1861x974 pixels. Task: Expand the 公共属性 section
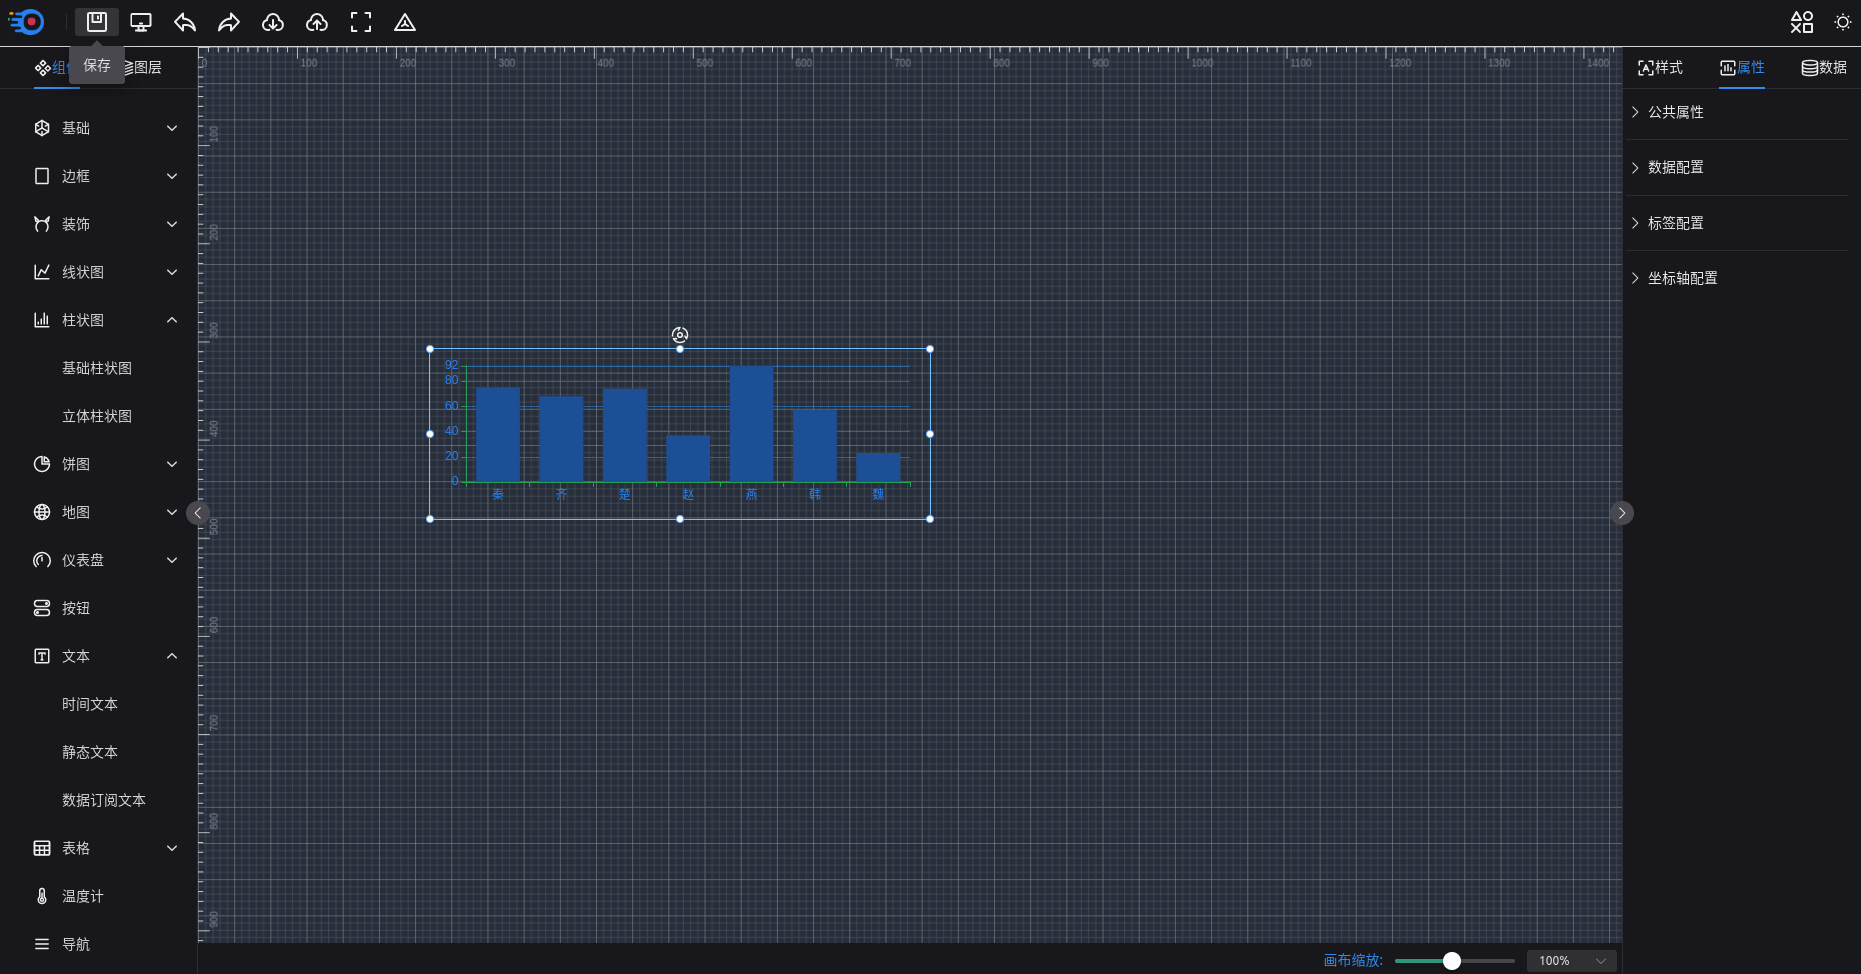tap(1676, 112)
